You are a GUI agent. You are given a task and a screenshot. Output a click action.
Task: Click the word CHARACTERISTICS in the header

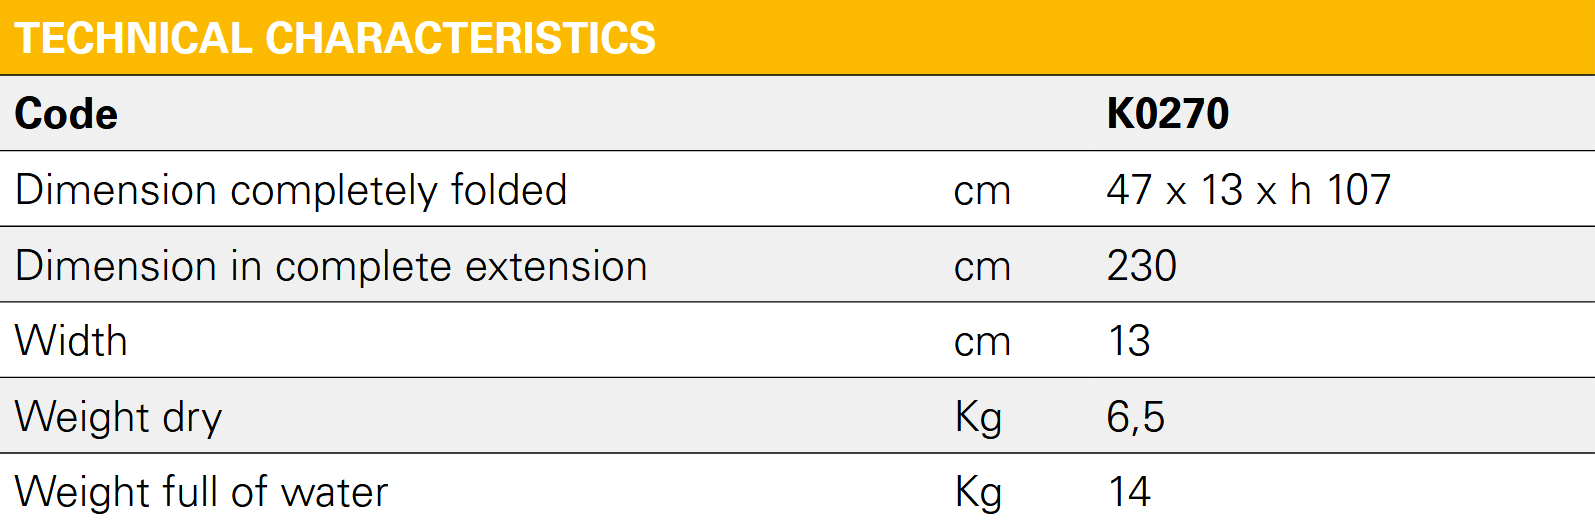[x=460, y=38]
